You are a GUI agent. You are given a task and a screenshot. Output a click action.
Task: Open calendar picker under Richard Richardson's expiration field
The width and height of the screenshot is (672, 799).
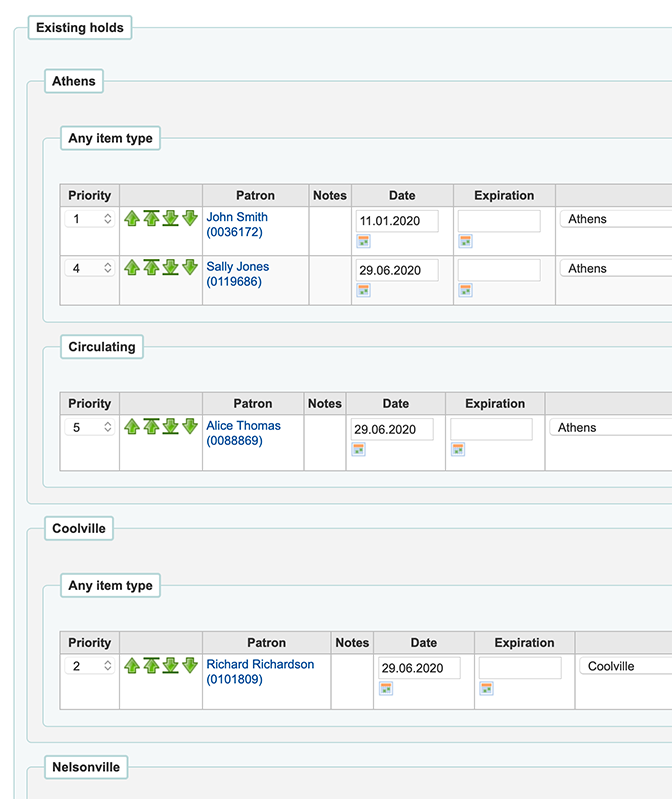pos(486,688)
